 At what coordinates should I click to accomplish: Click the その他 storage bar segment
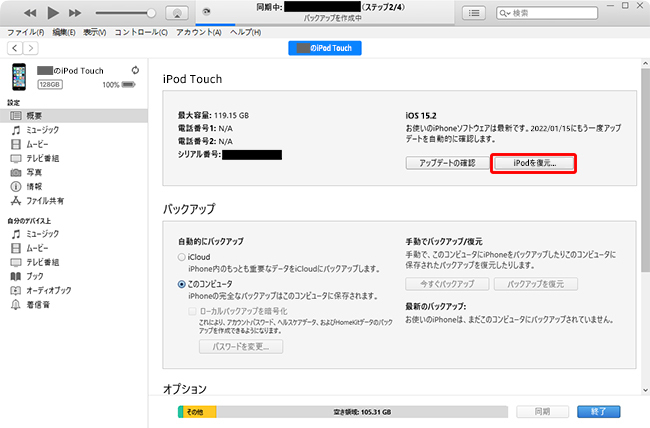pyautogui.click(x=199, y=412)
